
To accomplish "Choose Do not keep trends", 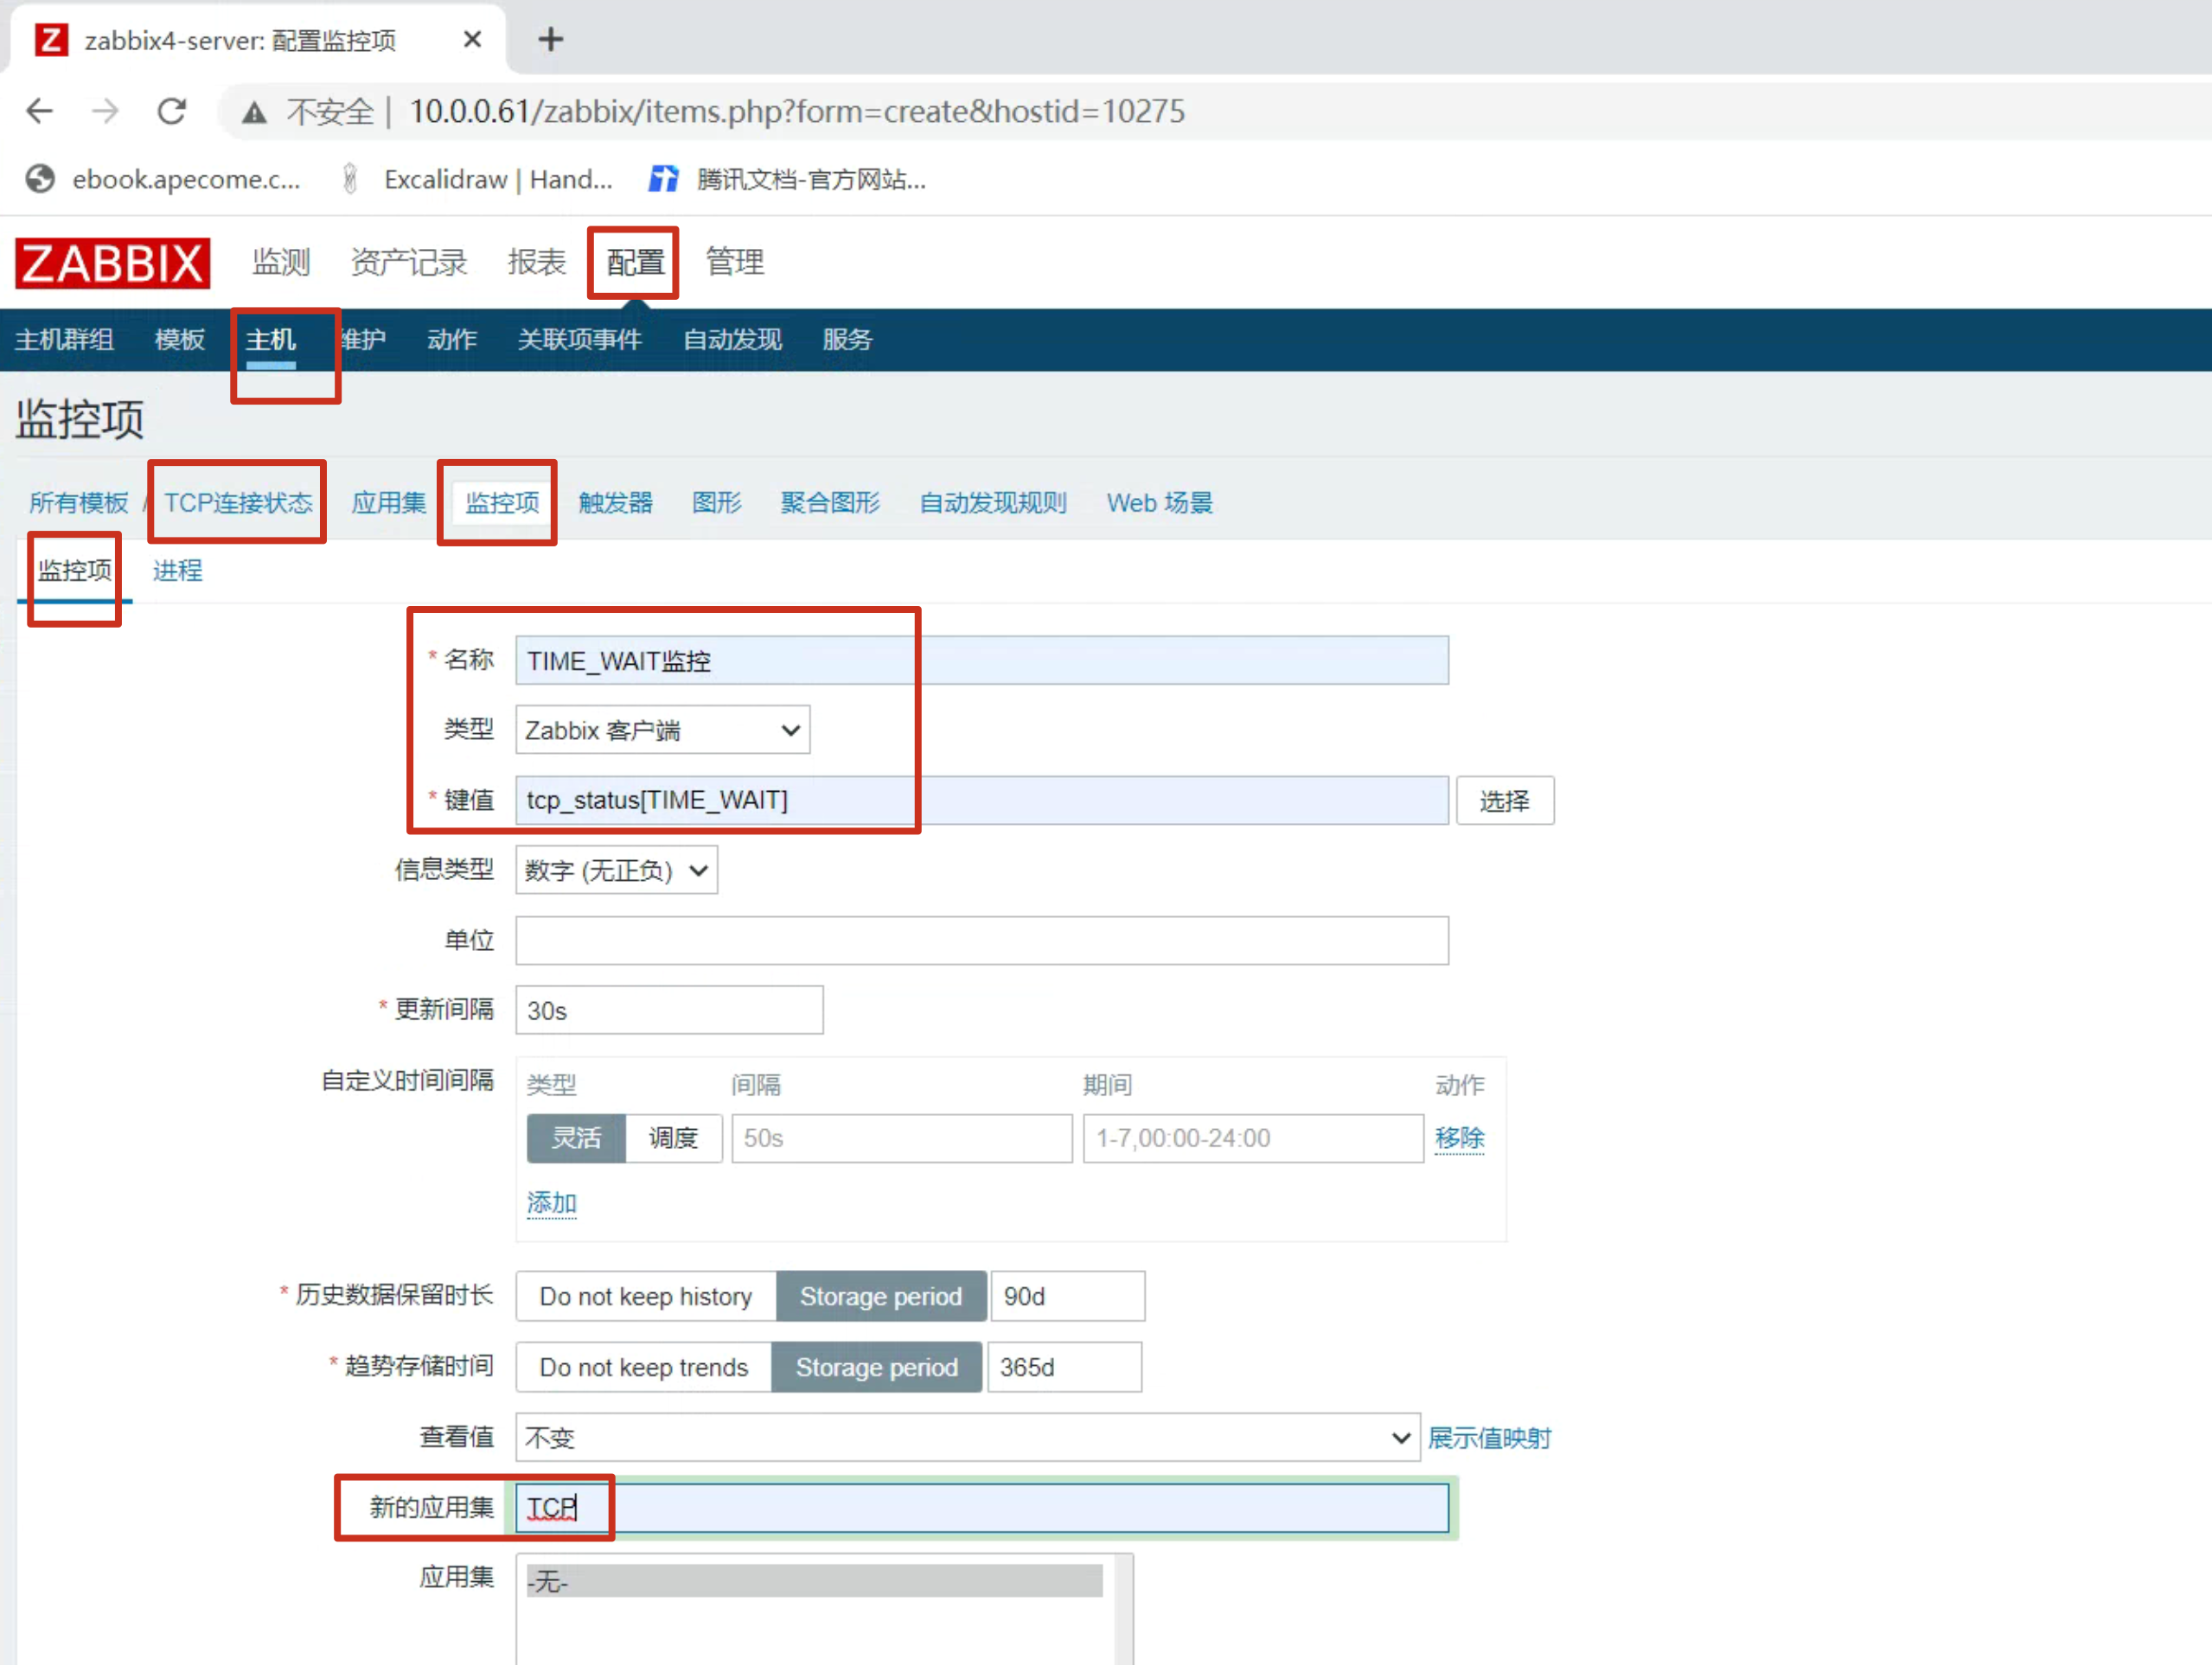I will 643,1367.
